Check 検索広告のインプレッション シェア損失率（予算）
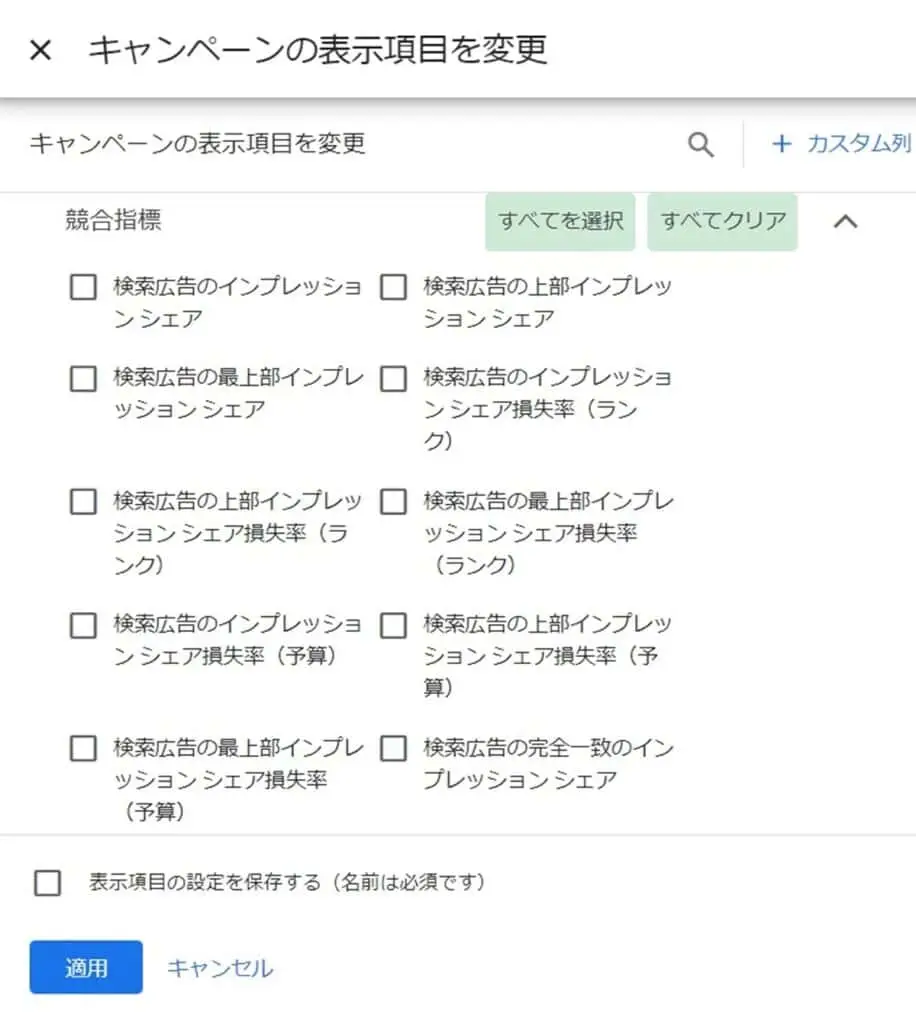 click(83, 624)
